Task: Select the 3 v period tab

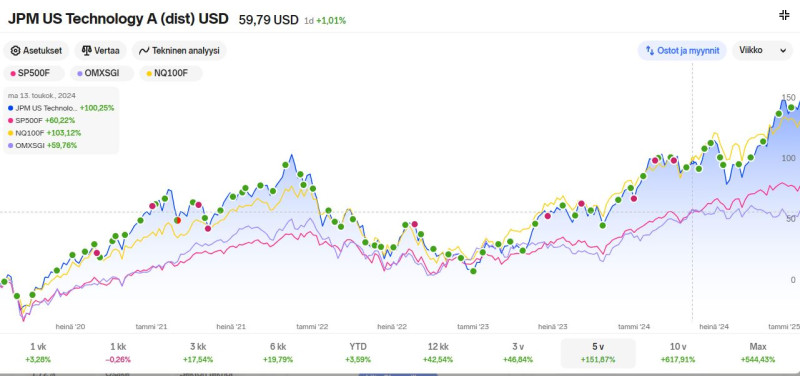Action: click(518, 353)
